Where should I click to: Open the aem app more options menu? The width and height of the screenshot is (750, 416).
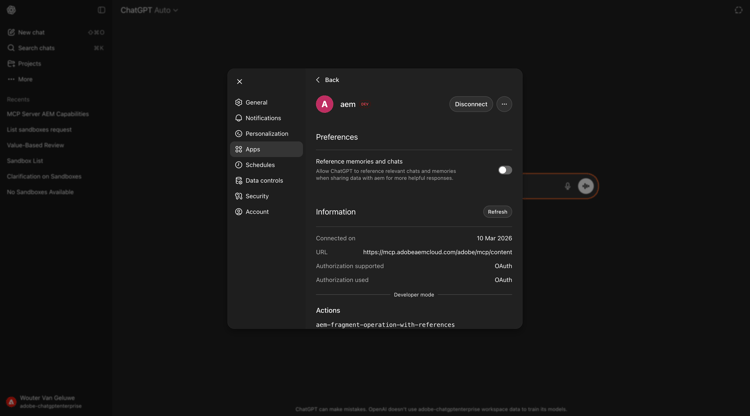point(504,104)
